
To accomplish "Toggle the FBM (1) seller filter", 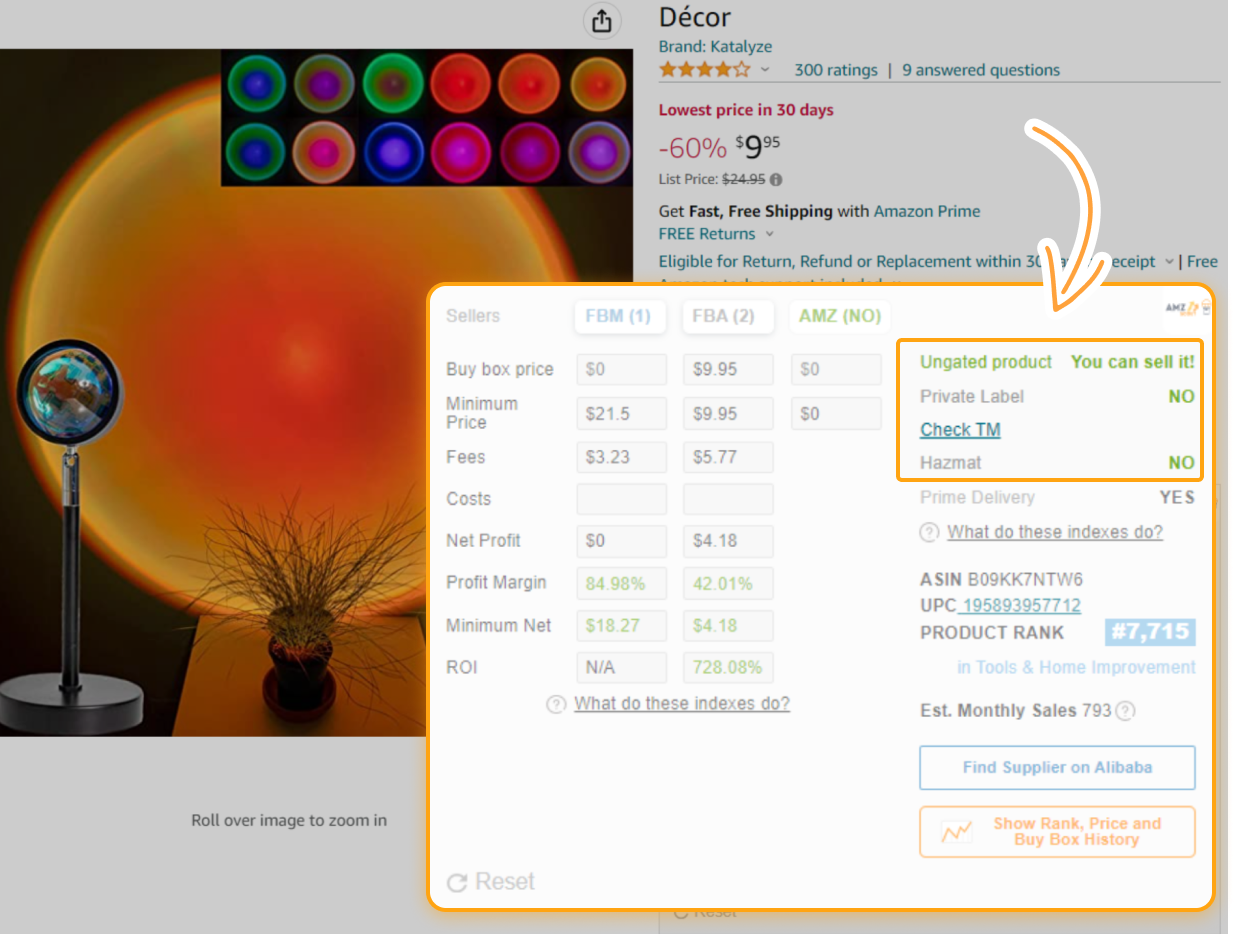I will click(620, 316).
